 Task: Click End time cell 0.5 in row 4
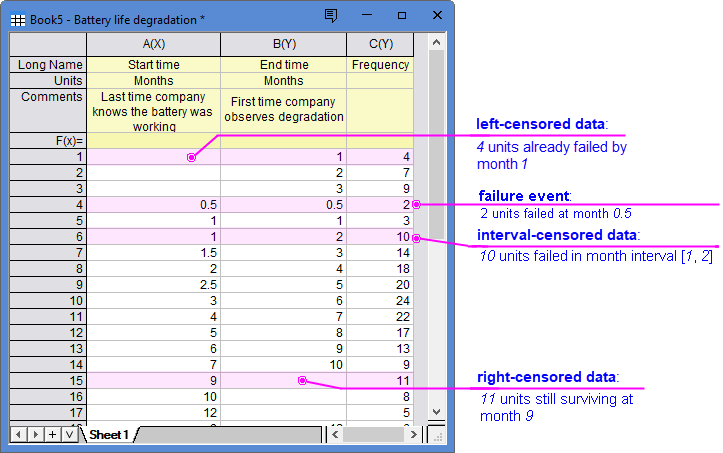tap(284, 205)
